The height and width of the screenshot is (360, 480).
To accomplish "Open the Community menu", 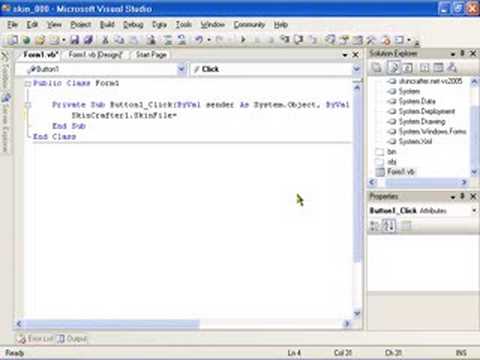I will coord(249,25).
